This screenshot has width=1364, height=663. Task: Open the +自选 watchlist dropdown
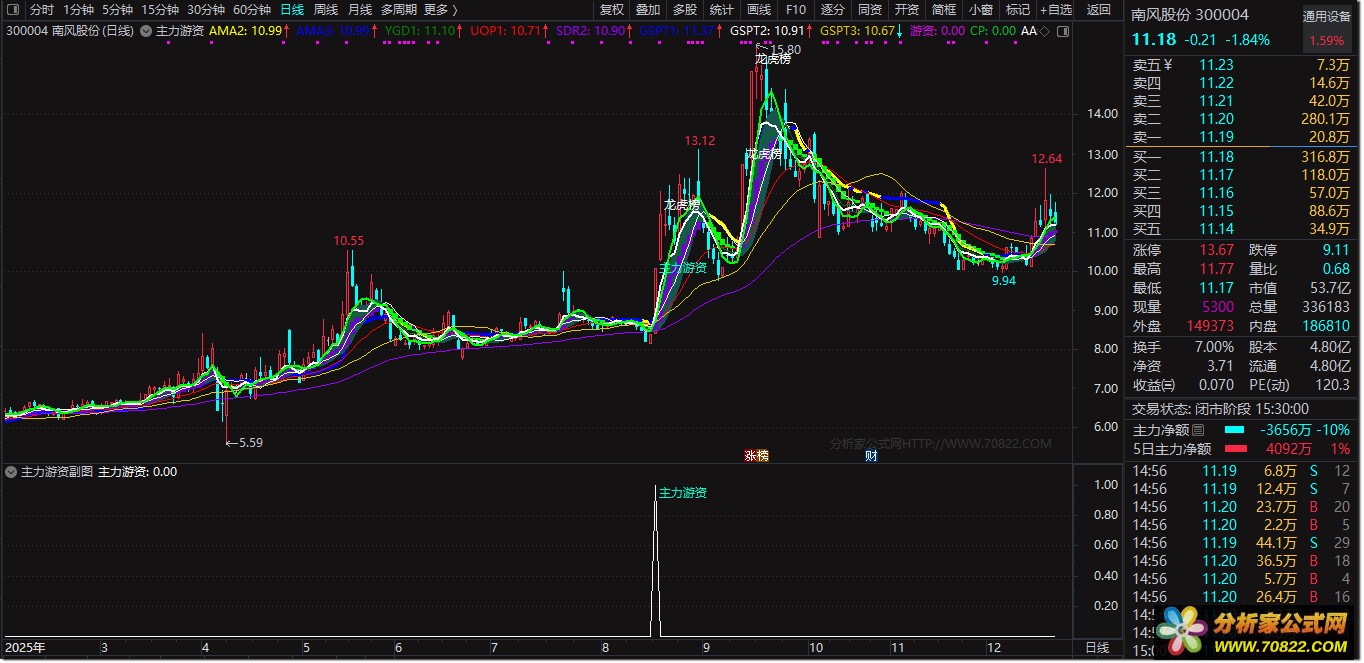1055,10
